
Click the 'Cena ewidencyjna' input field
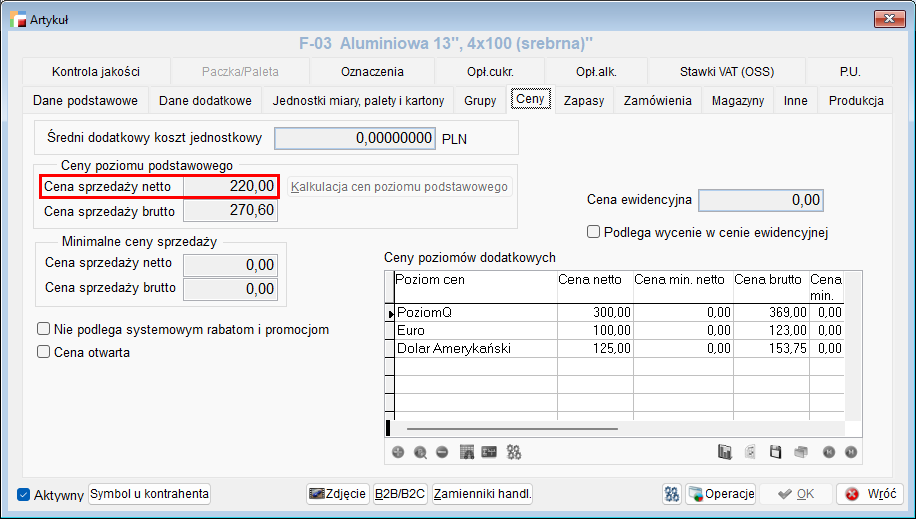(760, 200)
